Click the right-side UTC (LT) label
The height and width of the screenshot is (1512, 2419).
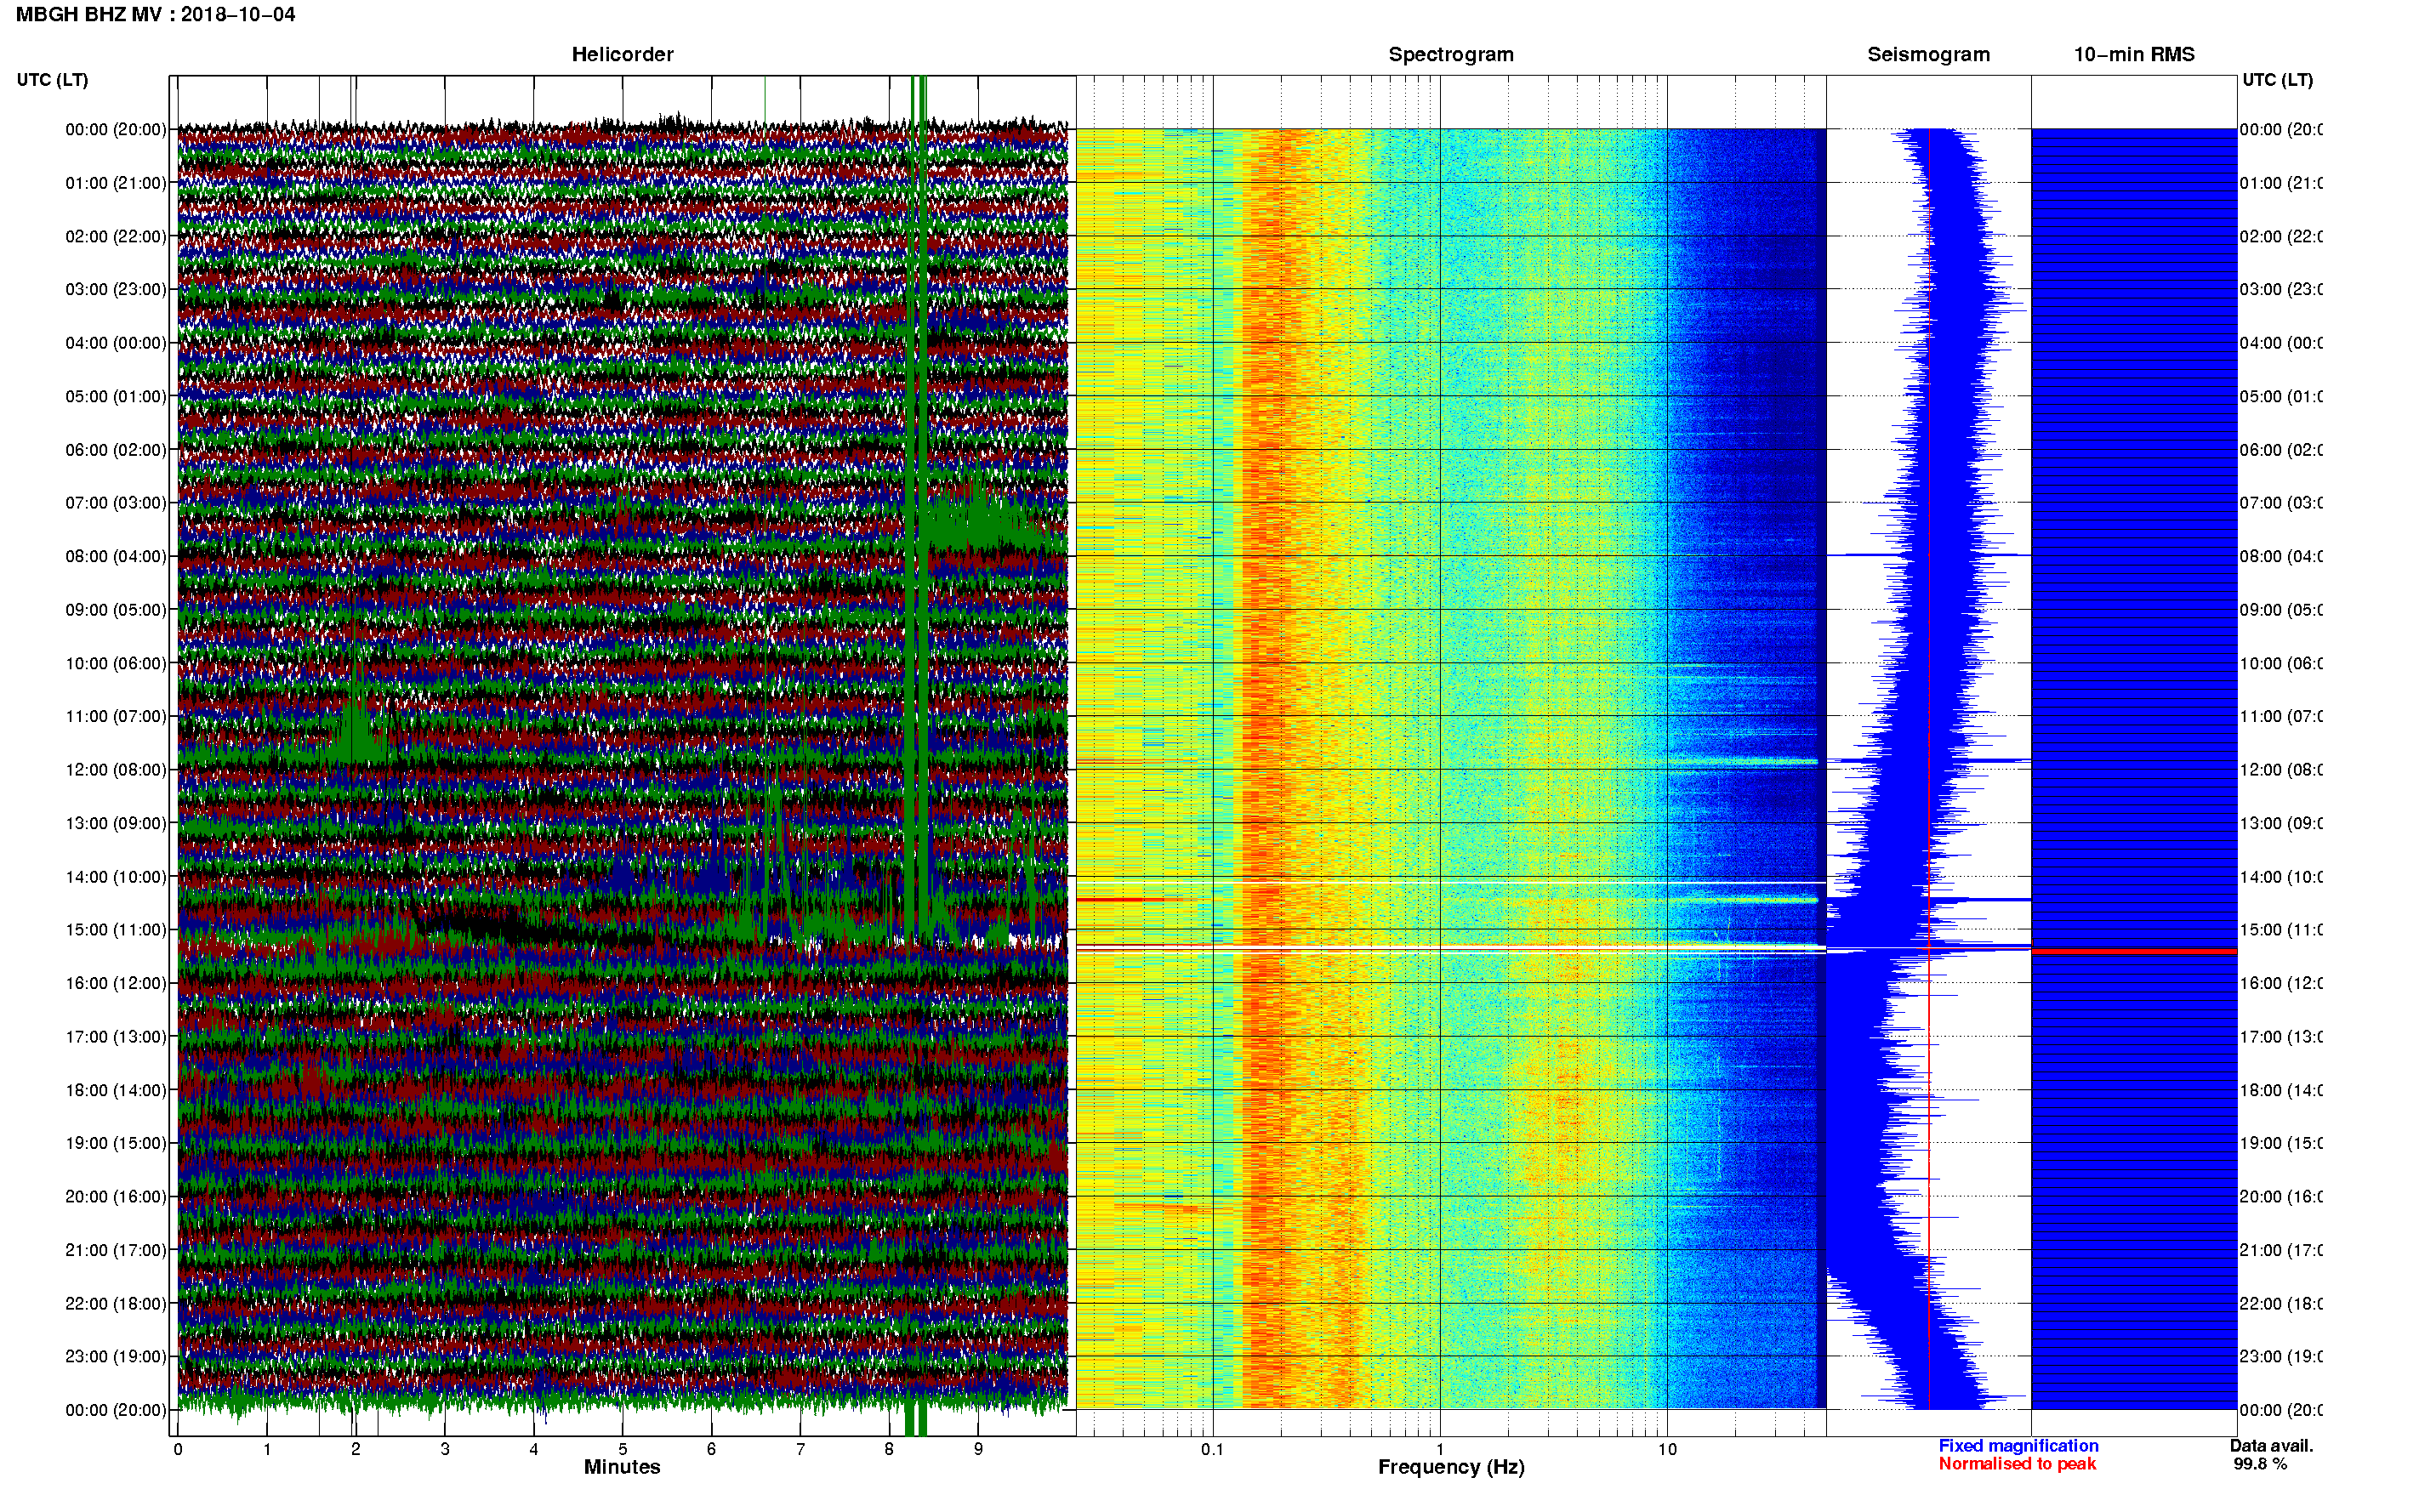[x=2277, y=80]
